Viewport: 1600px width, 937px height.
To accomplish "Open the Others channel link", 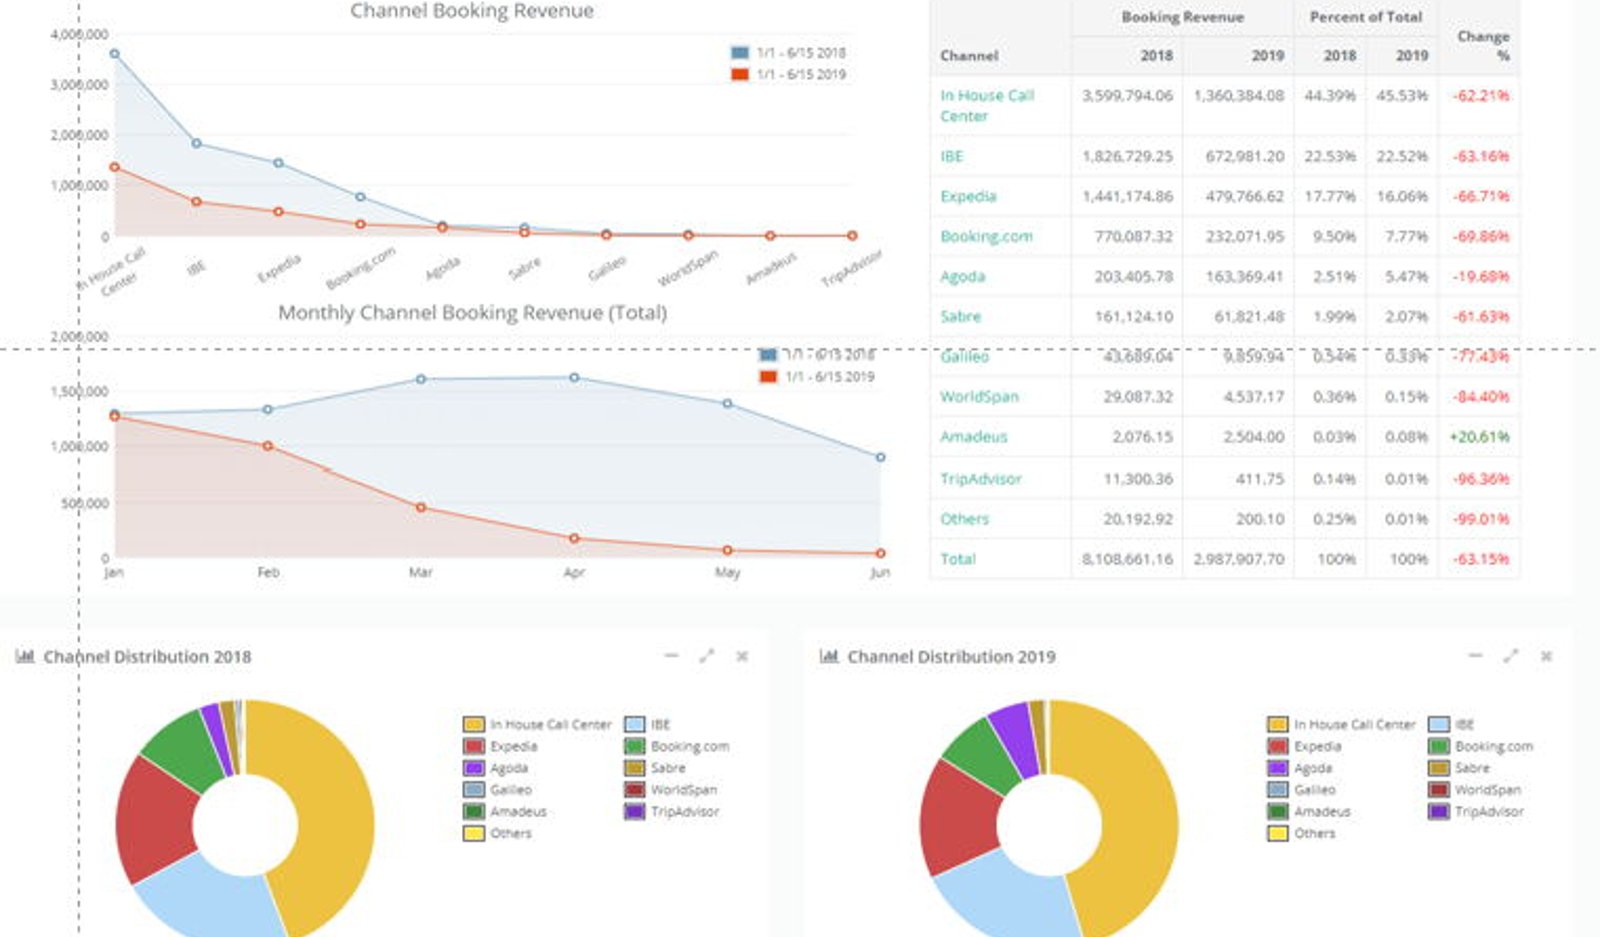I will (x=964, y=519).
